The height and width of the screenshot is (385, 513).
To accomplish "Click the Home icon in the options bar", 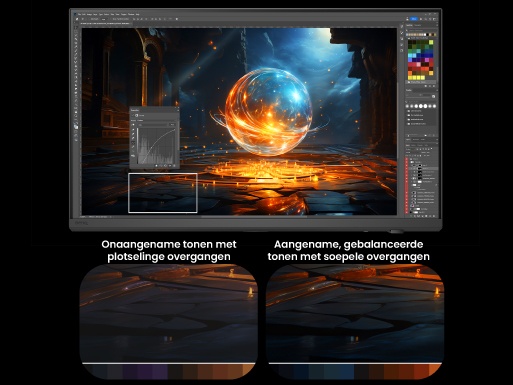I will click(x=77, y=19).
